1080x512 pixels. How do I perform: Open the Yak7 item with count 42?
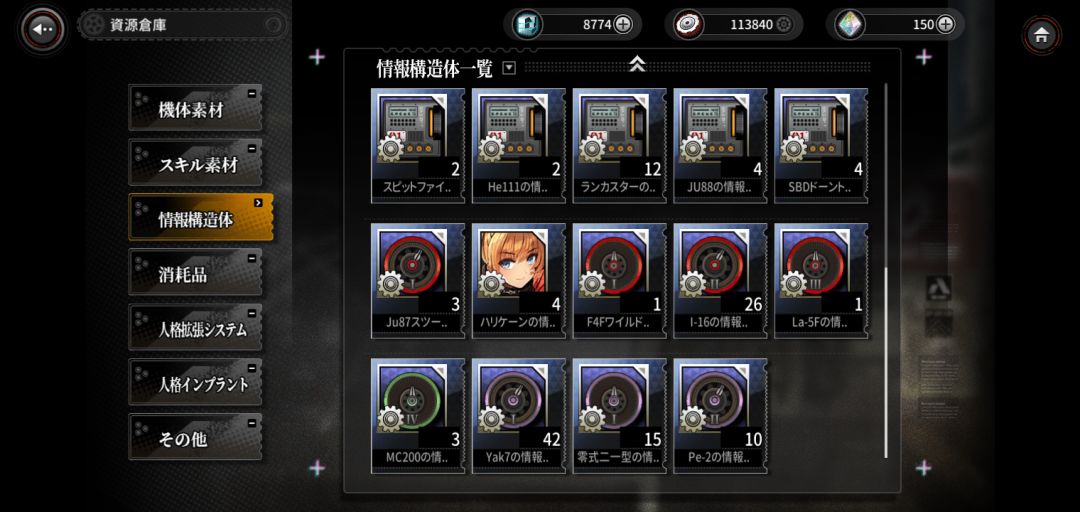coord(519,416)
